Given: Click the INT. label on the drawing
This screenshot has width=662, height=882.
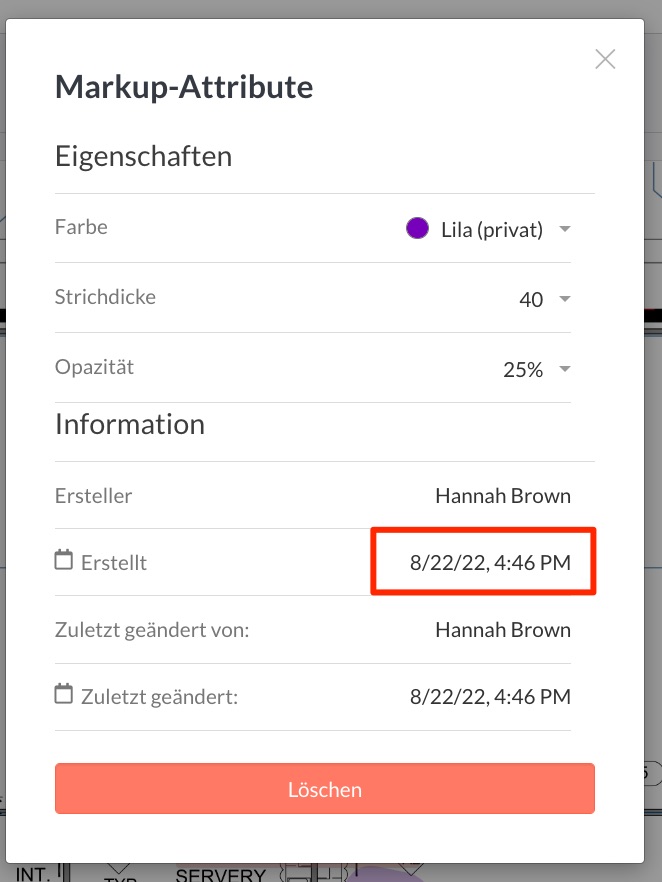Looking at the screenshot, I should (x=27, y=870).
